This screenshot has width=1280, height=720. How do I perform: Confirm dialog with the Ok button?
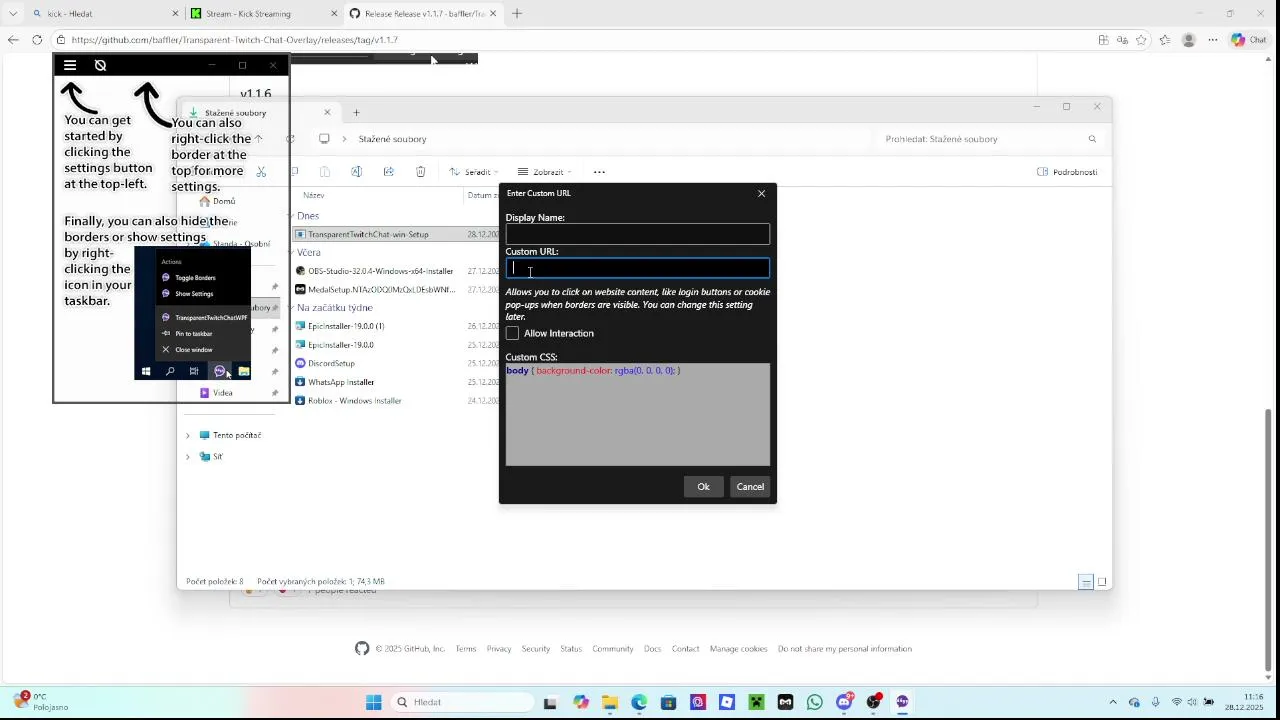(x=703, y=487)
